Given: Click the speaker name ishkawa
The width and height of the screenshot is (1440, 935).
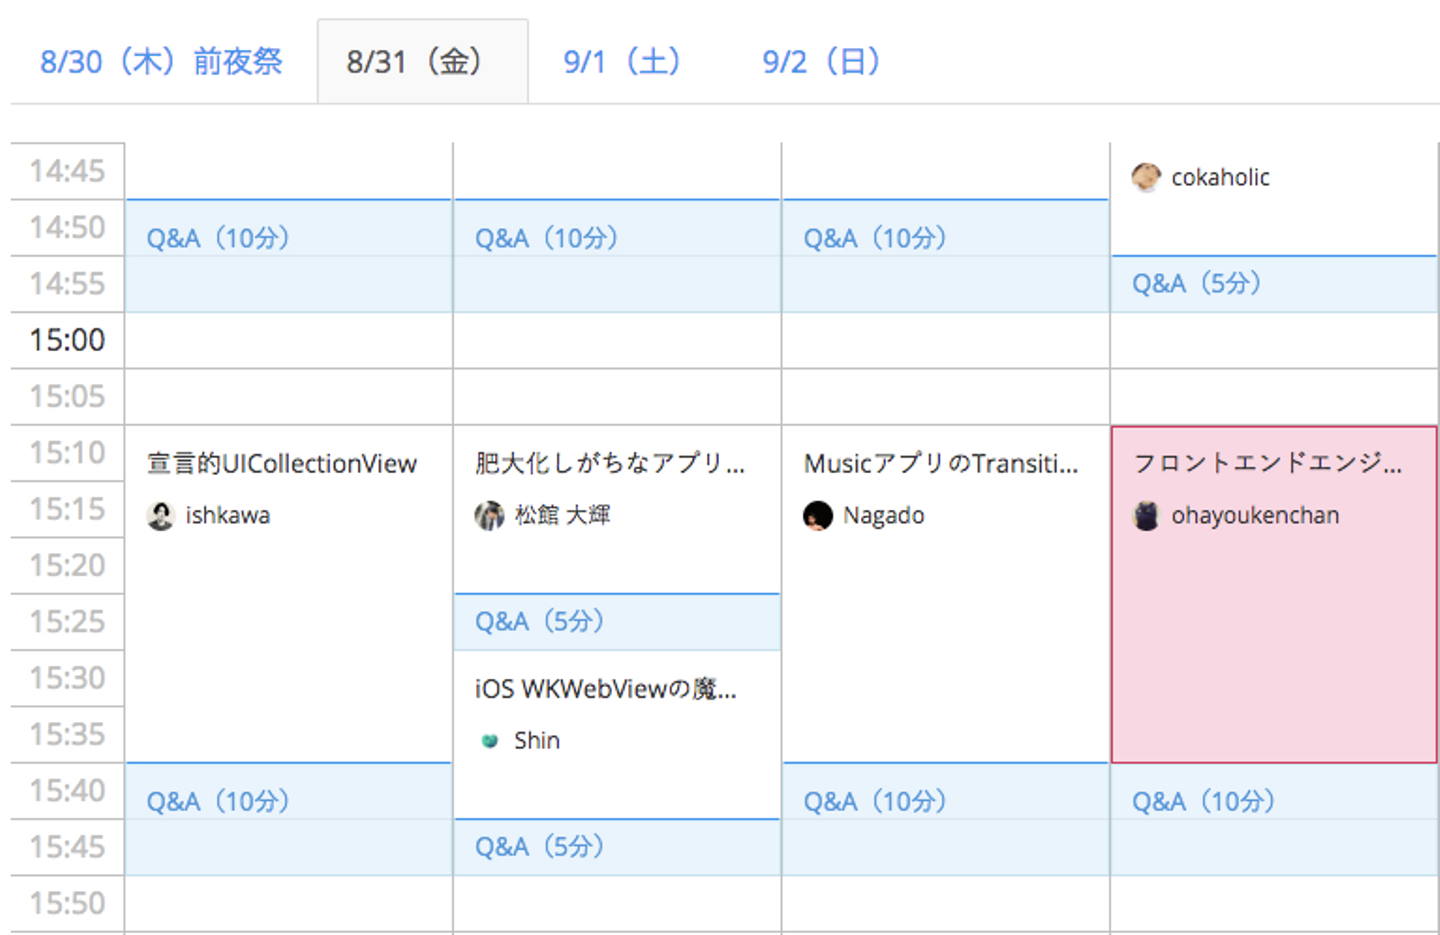Looking at the screenshot, I should [x=228, y=516].
